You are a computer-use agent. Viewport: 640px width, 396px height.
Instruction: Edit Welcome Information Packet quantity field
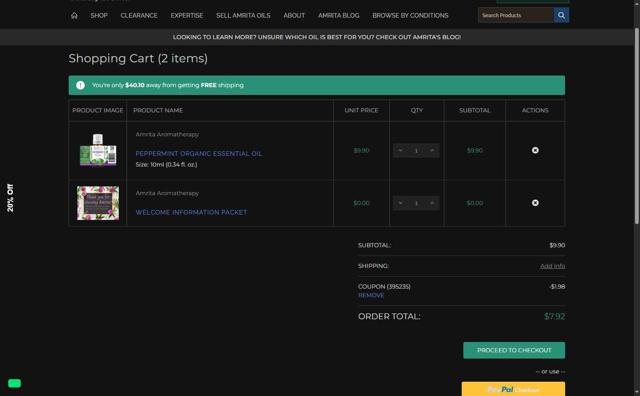pyautogui.click(x=416, y=203)
